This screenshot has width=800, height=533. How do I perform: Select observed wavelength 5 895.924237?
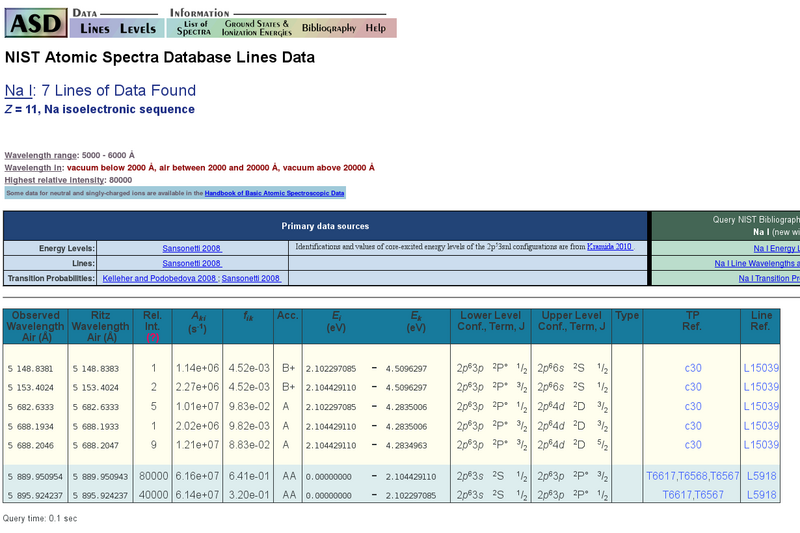[35, 496]
